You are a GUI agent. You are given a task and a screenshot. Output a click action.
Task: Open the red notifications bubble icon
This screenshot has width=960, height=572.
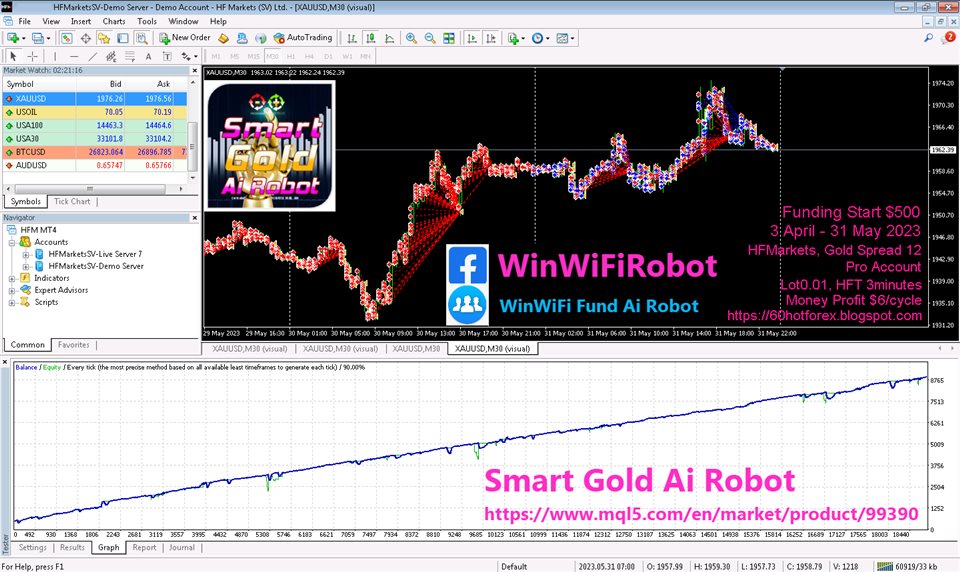949,38
